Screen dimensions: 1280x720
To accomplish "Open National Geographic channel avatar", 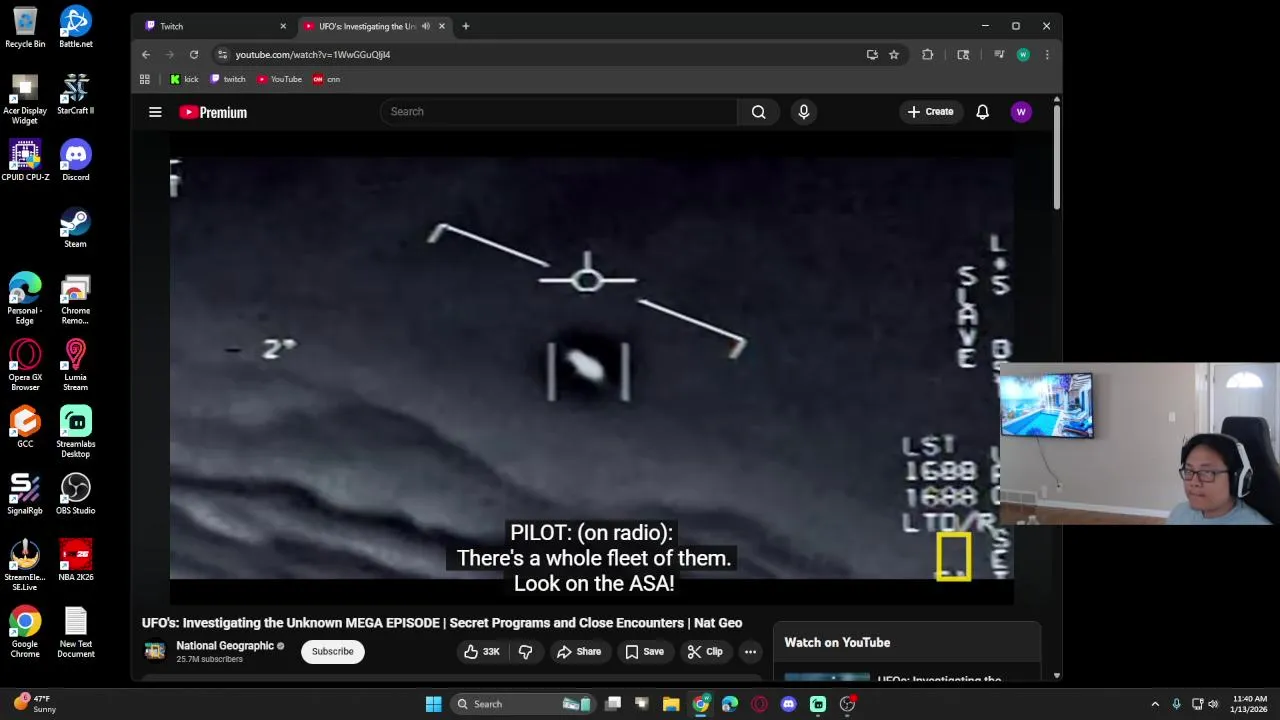I will pyautogui.click(x=154, y=651).
